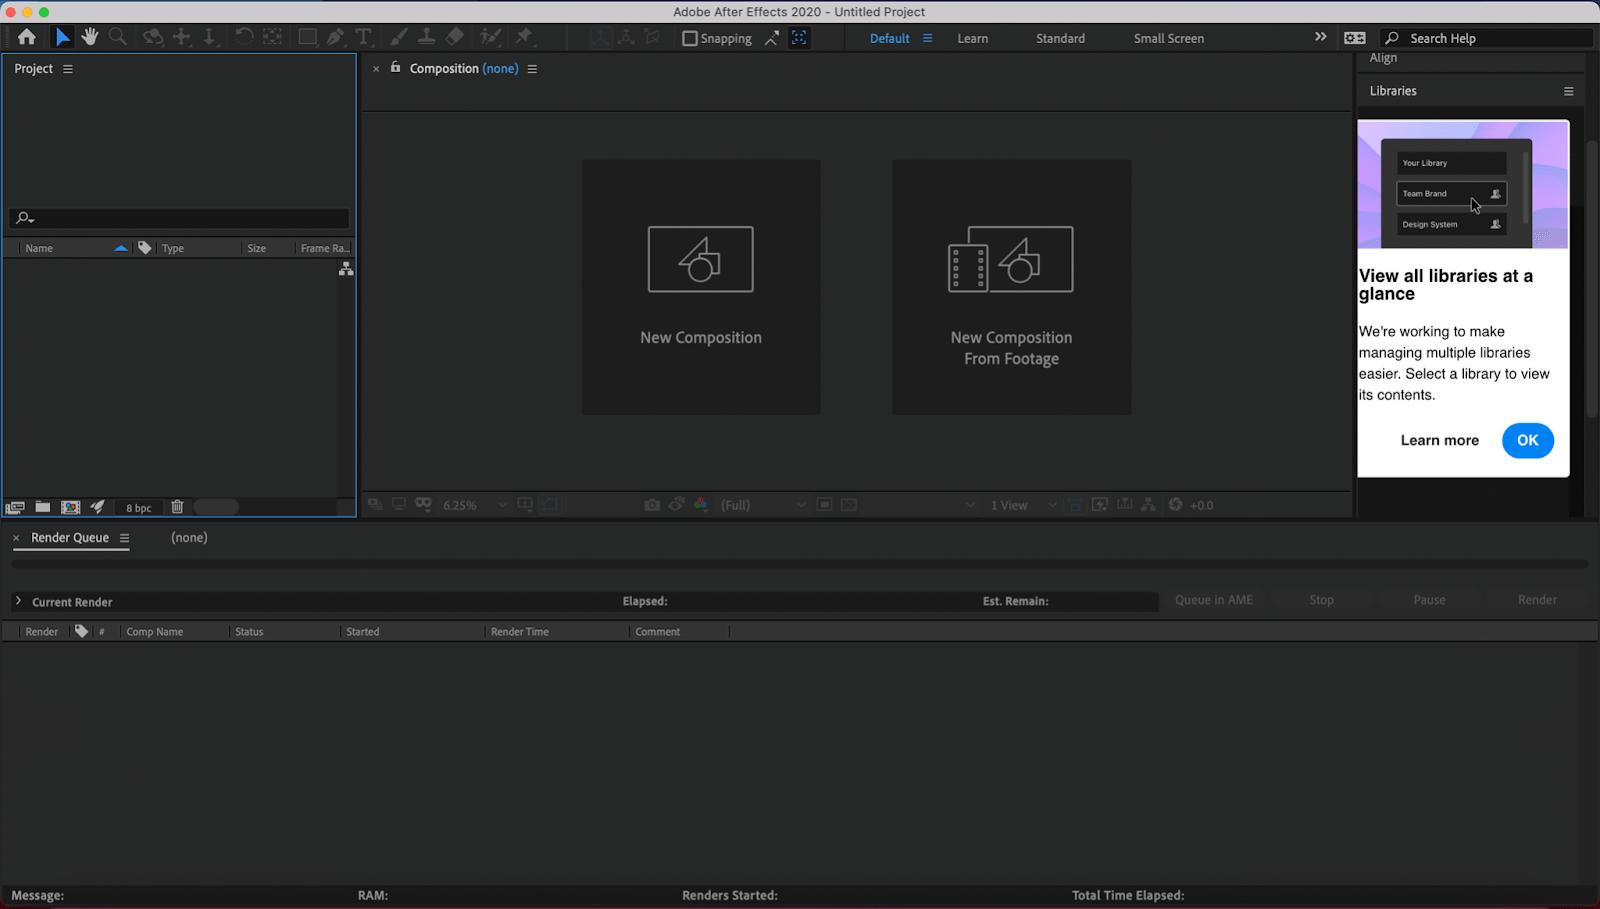Click the Home icon in the toolbar

27,37
